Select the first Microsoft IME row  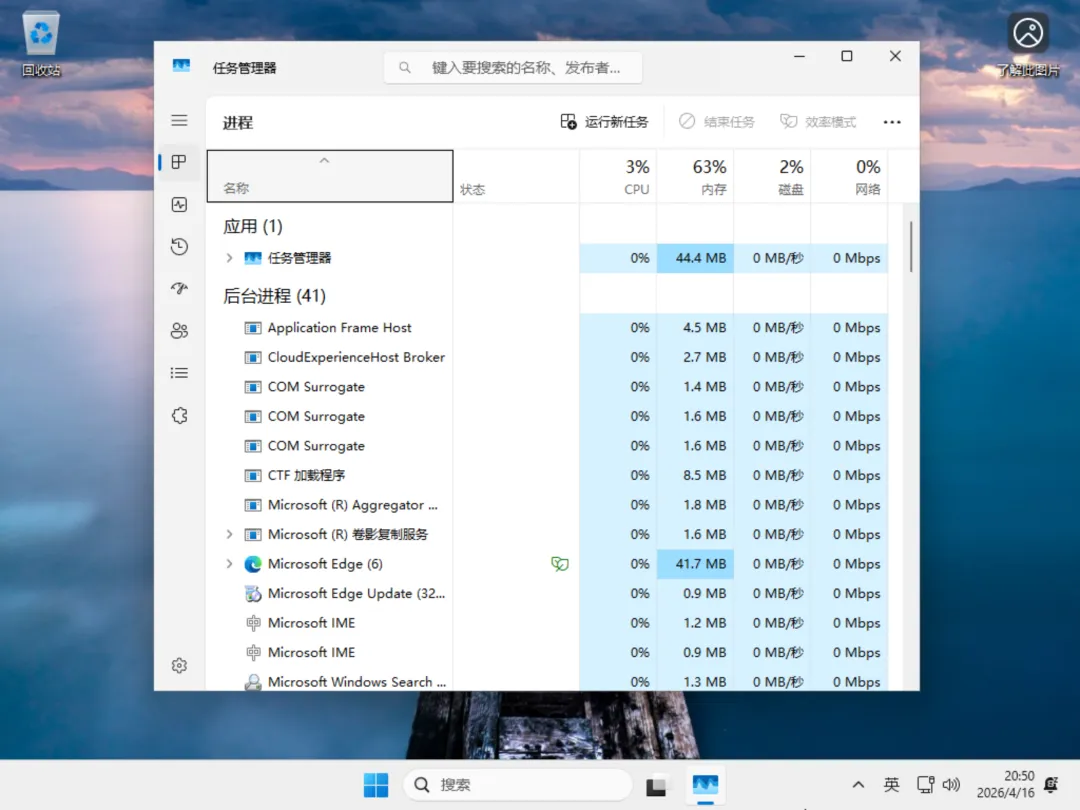[548, 623]
